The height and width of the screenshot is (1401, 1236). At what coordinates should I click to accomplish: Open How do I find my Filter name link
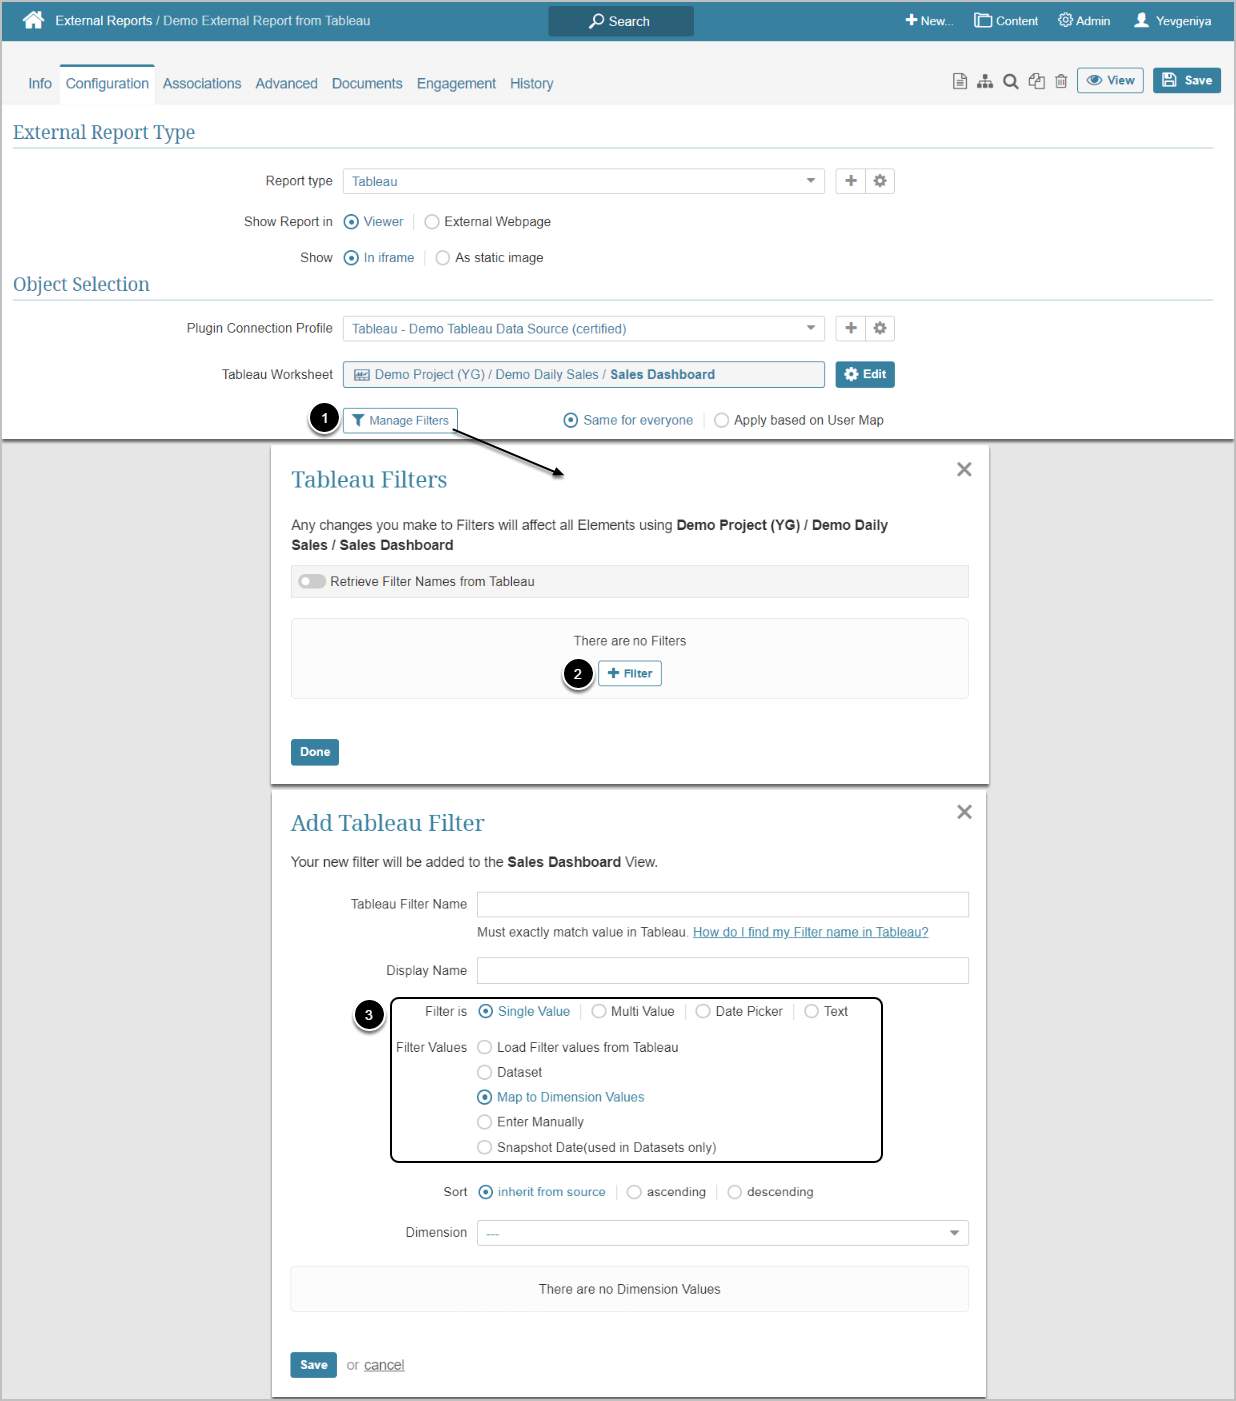point(811,932)
